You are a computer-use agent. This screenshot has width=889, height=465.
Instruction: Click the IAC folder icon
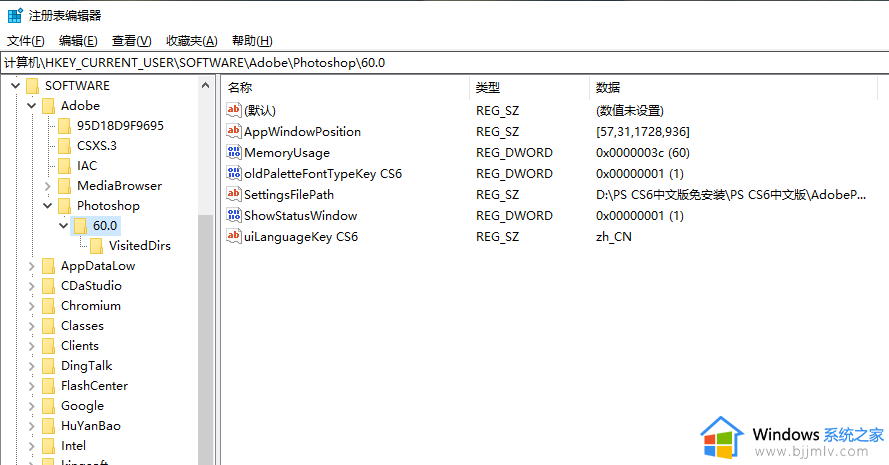tap(65, 166)
